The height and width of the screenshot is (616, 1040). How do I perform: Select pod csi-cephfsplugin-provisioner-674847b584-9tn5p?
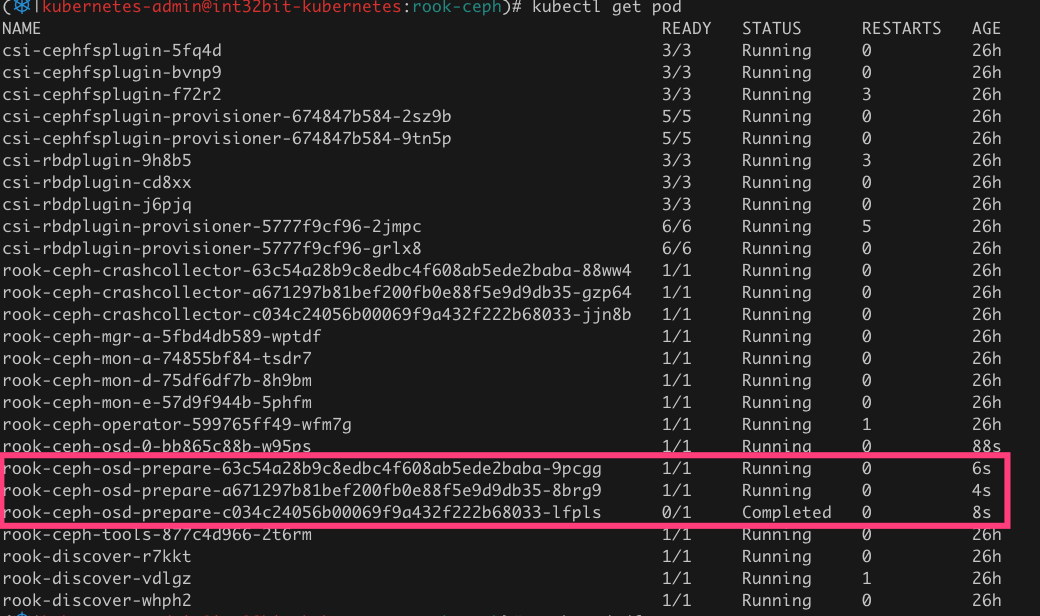click(x=226, y=139)
